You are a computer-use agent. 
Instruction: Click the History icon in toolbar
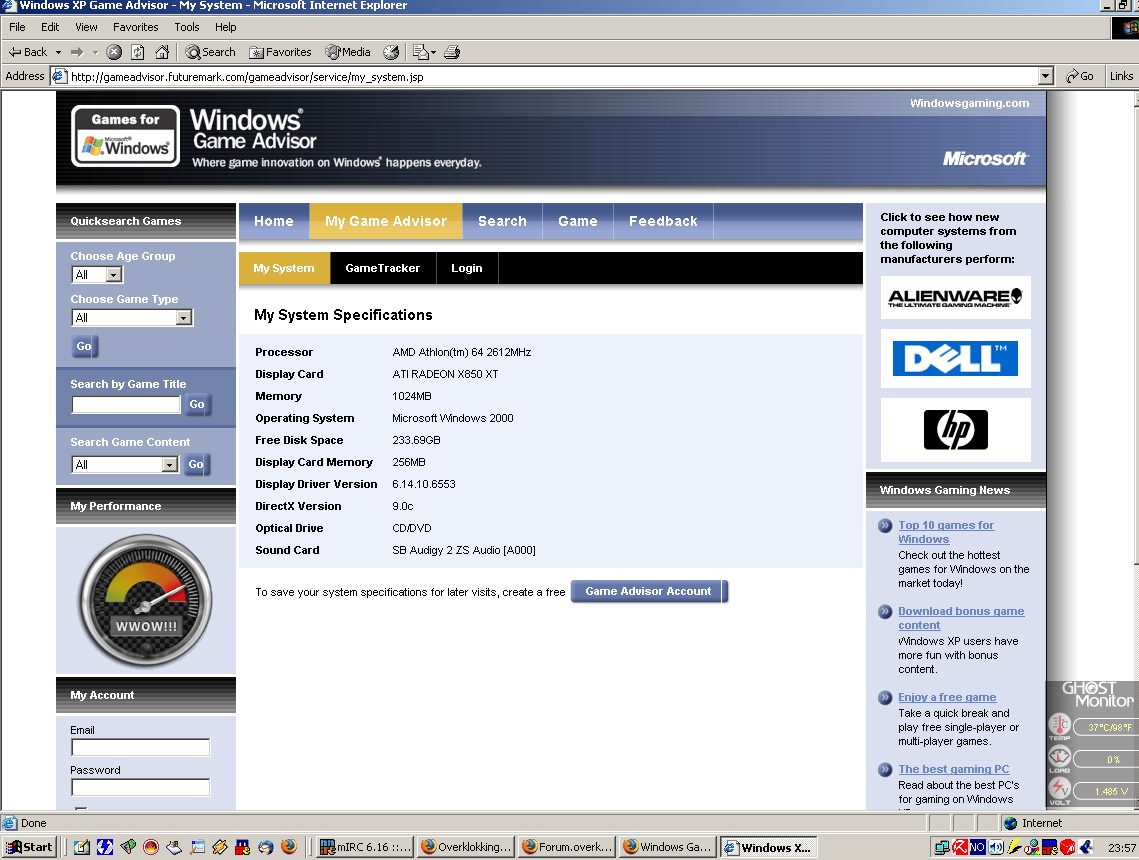click(x=391, y=52)
